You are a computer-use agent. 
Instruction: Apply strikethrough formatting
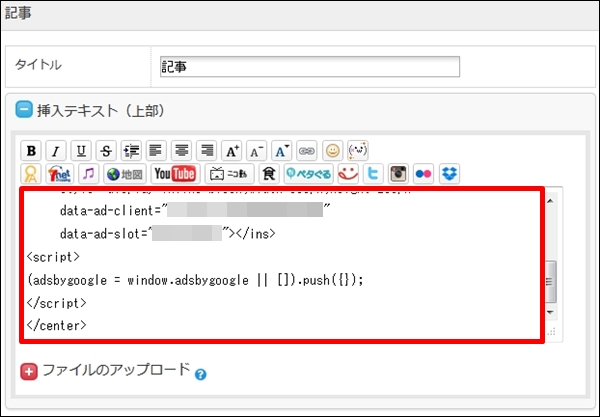pyautogui.click(x=106, y=151)
